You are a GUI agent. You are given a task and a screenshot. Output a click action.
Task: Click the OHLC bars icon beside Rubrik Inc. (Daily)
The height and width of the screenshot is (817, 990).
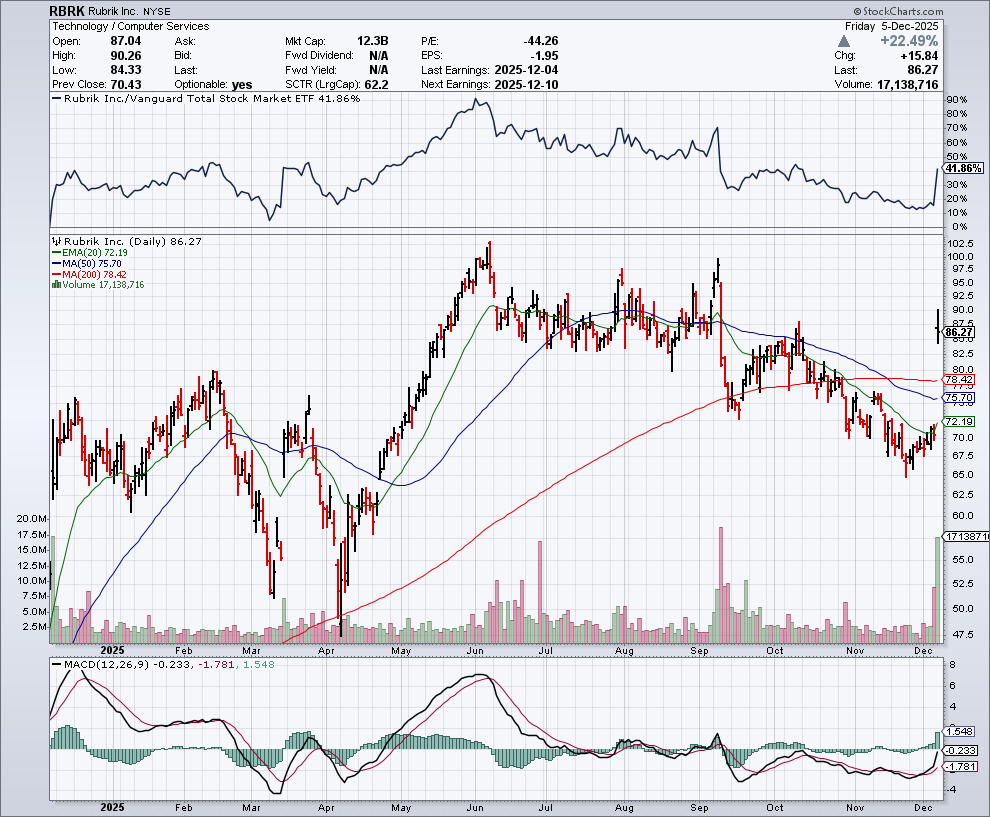(x=56, y=241)
